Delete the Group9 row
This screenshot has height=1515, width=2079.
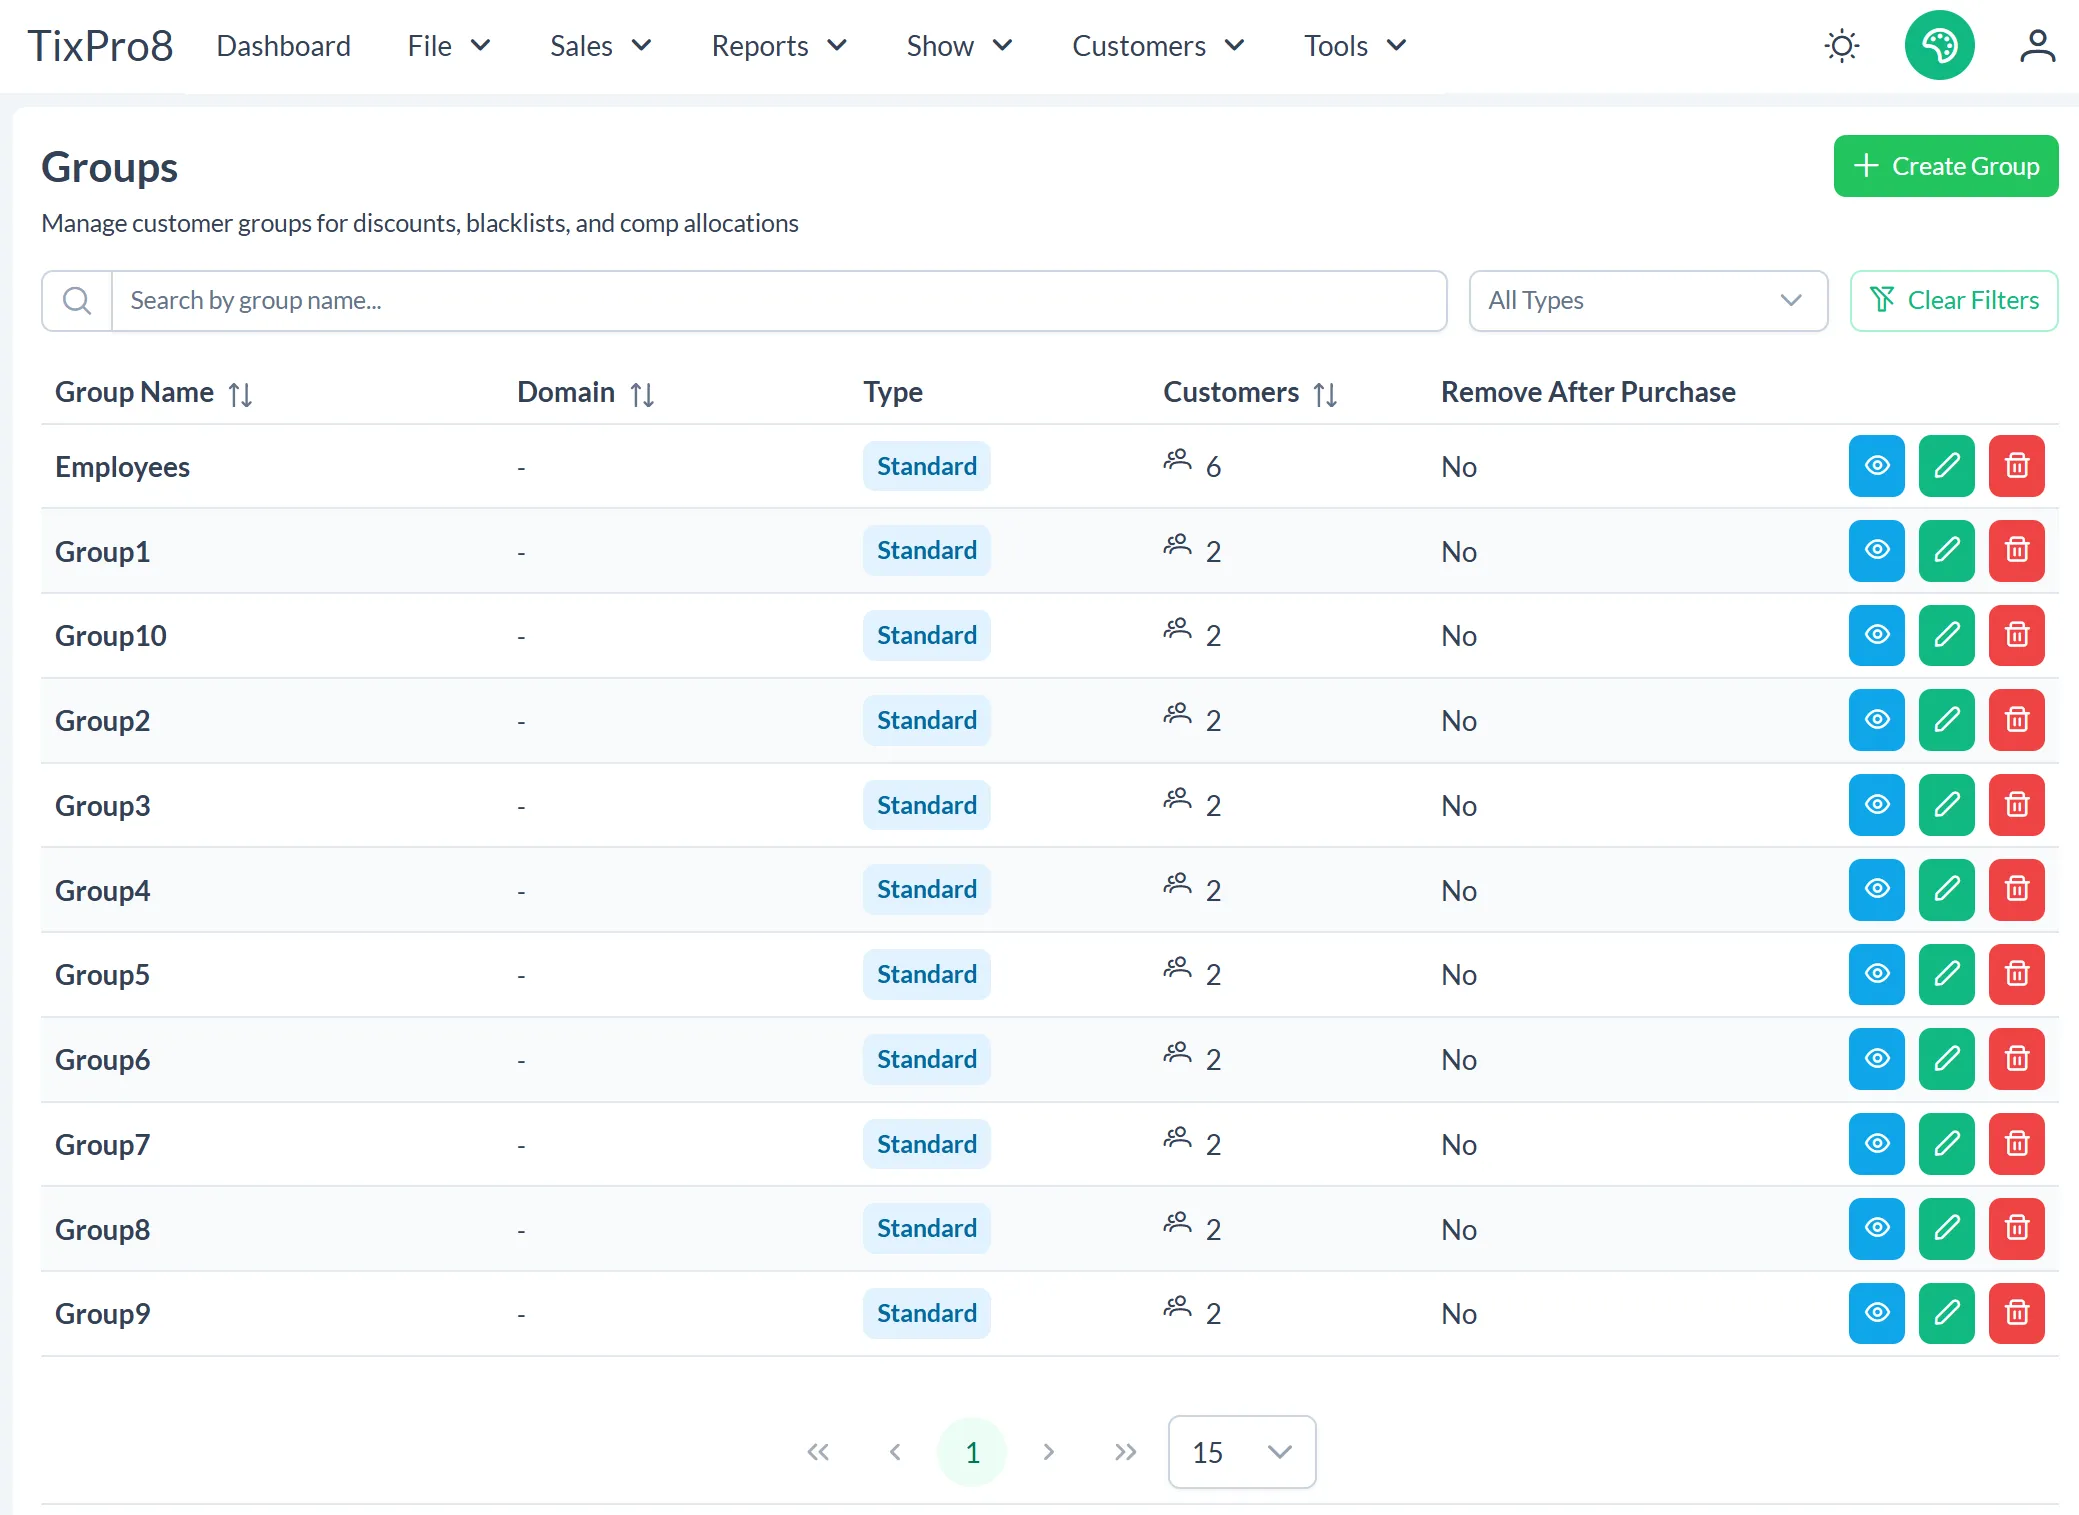(x=2016, y=1313)
